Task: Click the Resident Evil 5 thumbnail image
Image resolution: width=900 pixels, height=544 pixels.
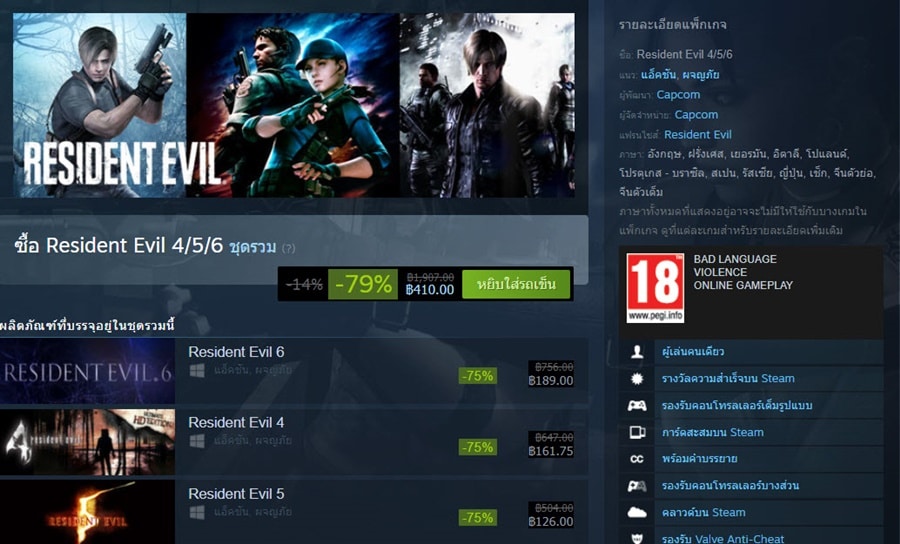Action: (87, 512)
